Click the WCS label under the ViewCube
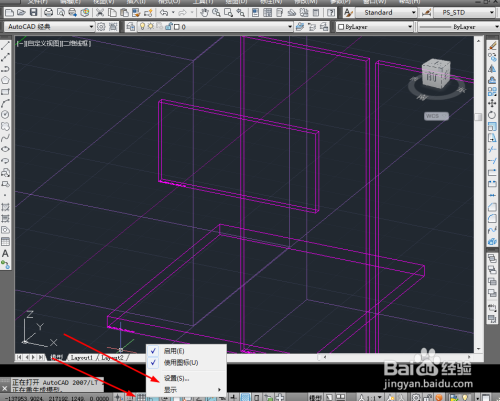500x401 pixels. click(436, 116)
